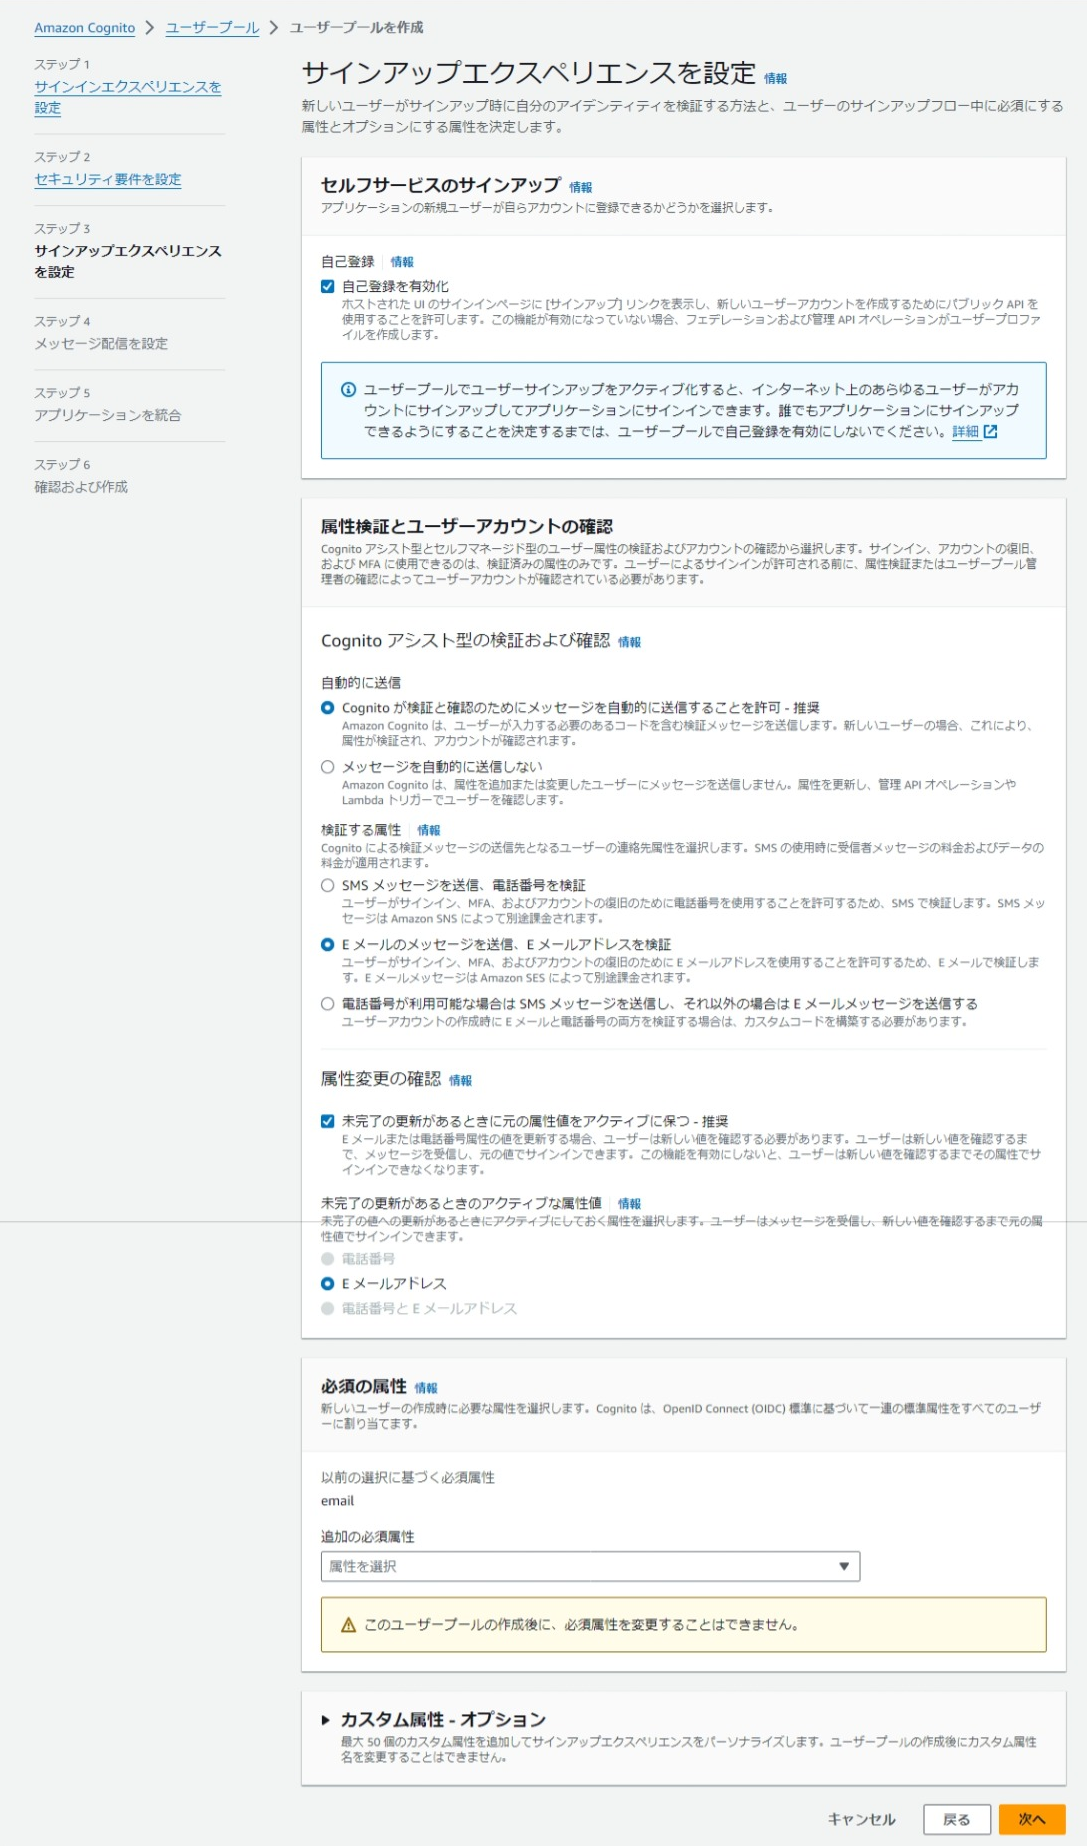Click external link icon after 詳細
Screen dimensions: 1087x1846
[990, 432]
